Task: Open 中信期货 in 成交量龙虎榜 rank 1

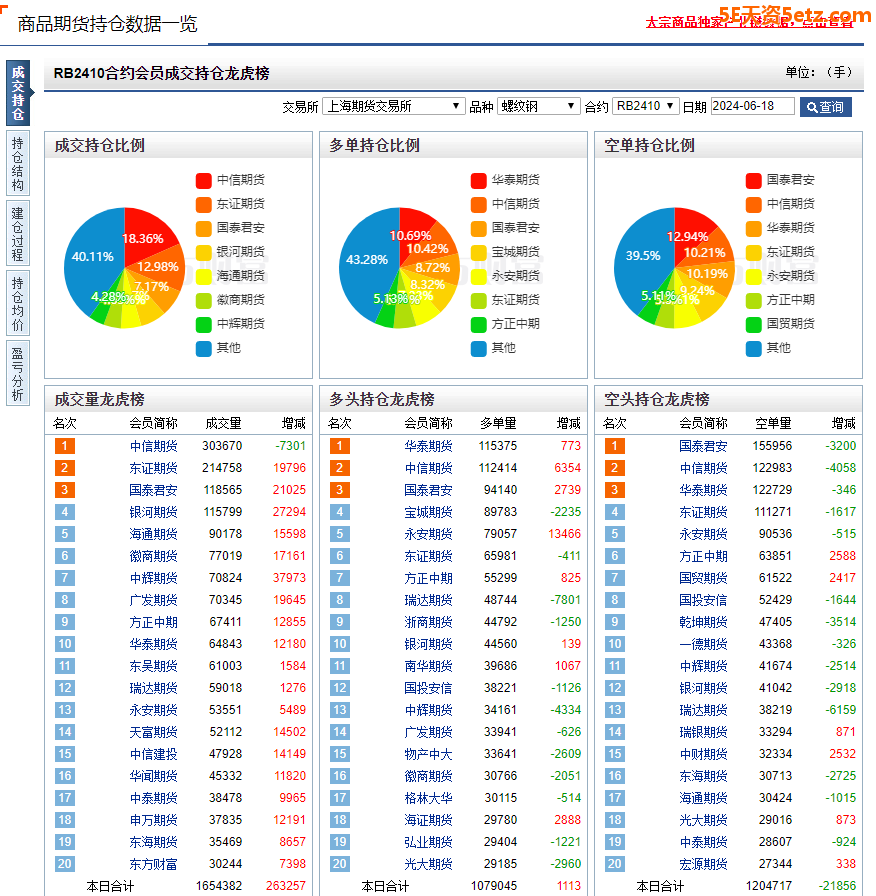Action: (x=153, y=446)
